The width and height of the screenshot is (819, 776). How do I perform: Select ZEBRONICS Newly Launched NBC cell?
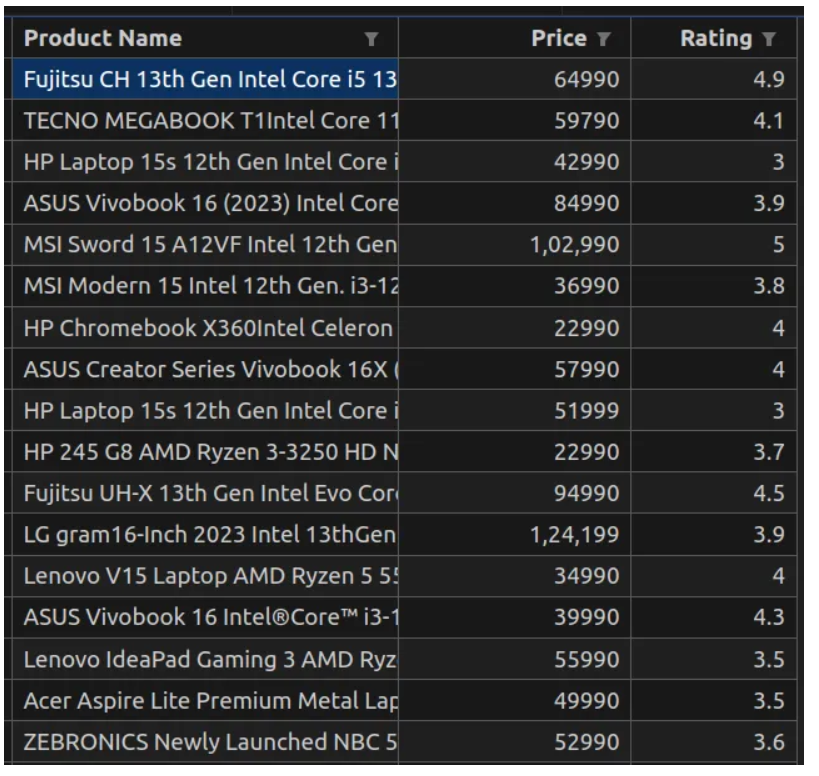coord(205,742)
